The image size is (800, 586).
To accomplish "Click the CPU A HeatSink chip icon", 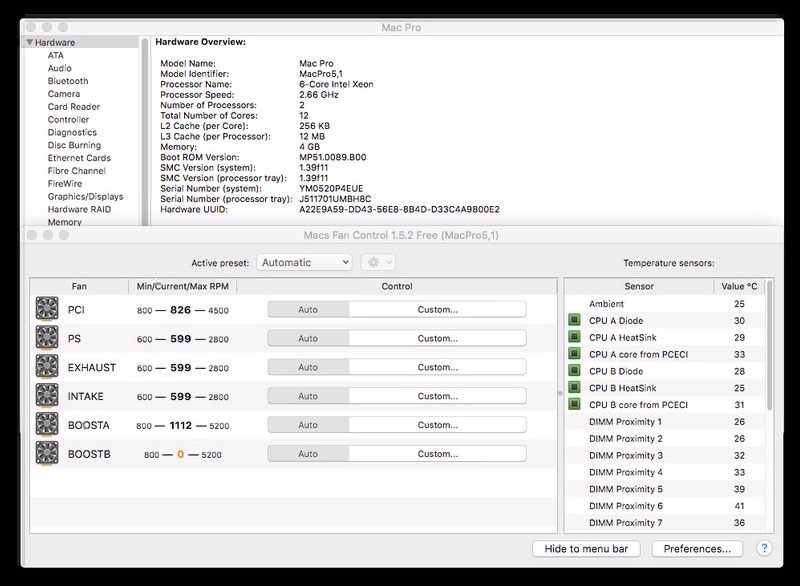I will click(x=574, y=337).
